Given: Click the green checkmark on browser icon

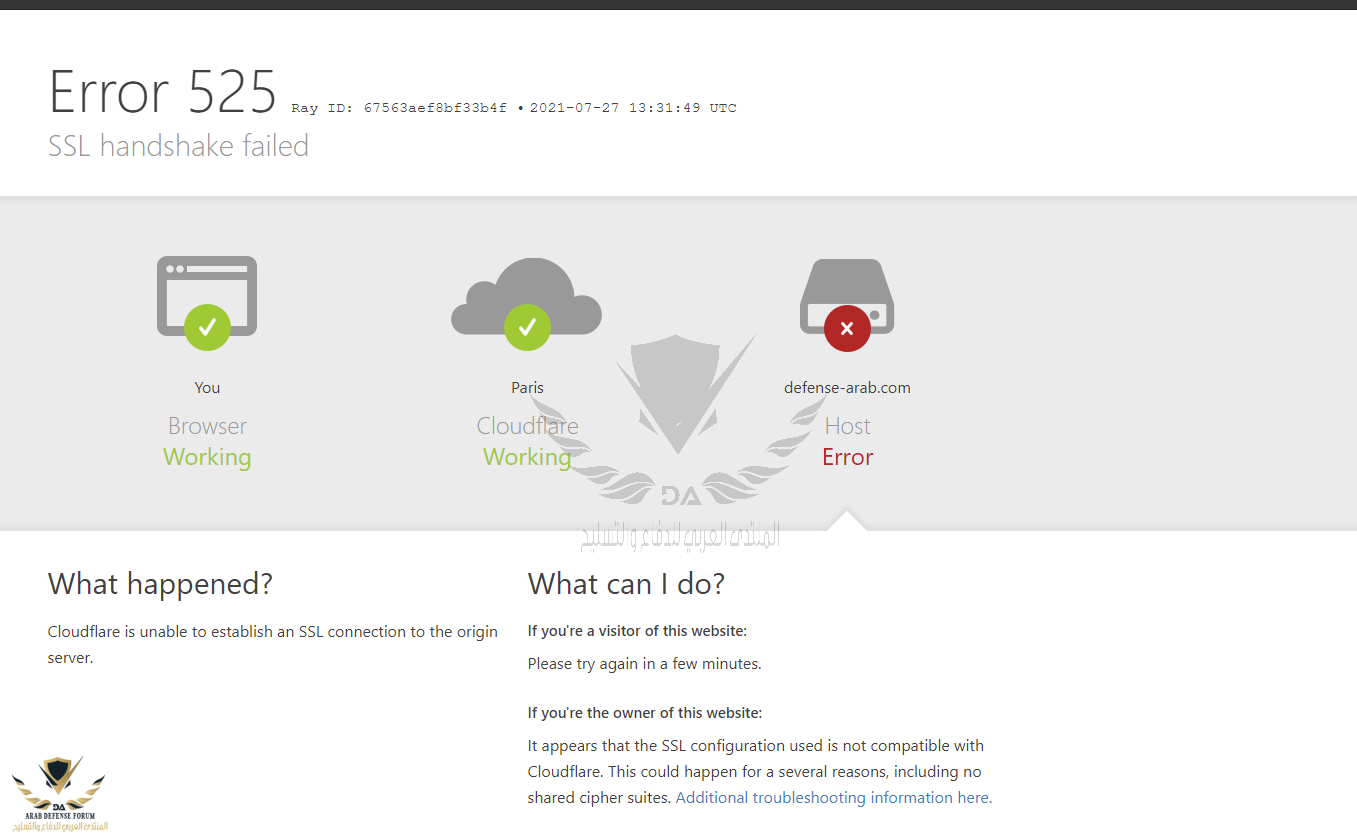Looking at the screenshot, I should (207, 327).
